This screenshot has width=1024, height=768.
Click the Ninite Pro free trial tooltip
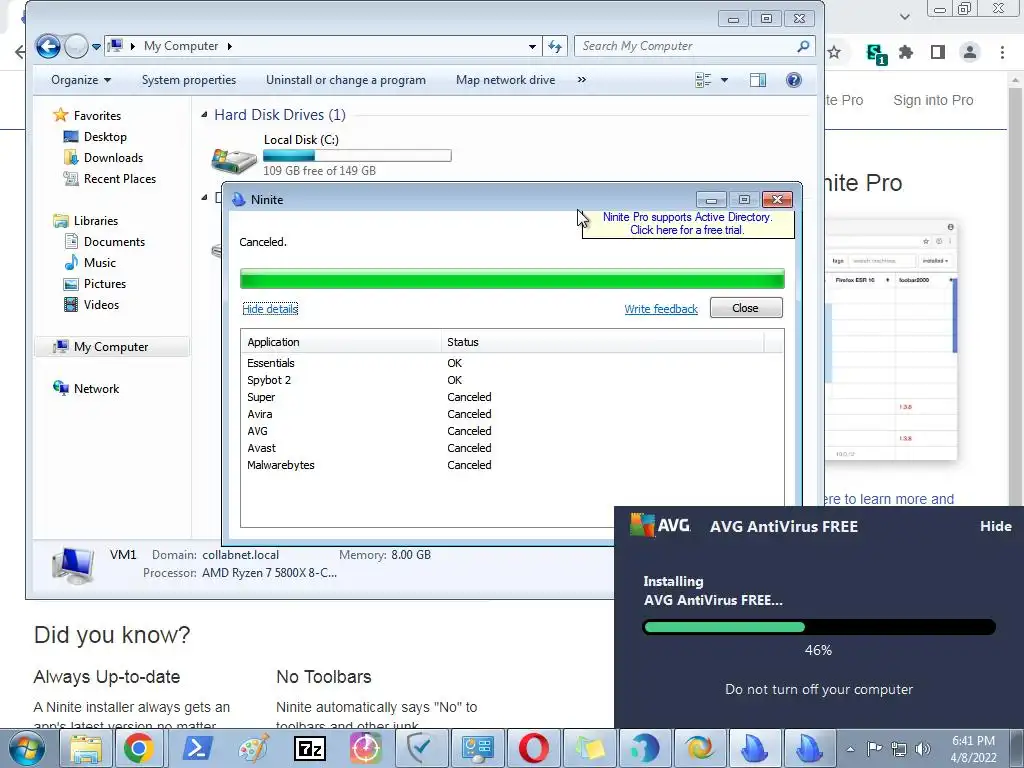pyautogui.click(x=688, y=223)
